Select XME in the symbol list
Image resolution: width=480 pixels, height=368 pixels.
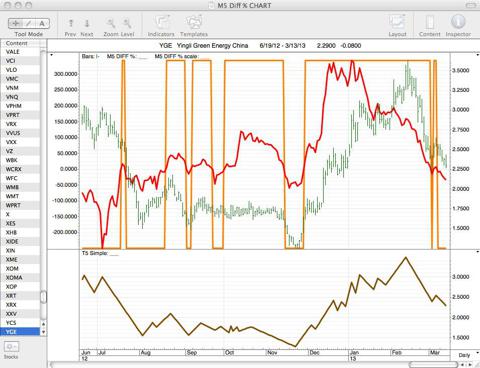click(20, 259)
